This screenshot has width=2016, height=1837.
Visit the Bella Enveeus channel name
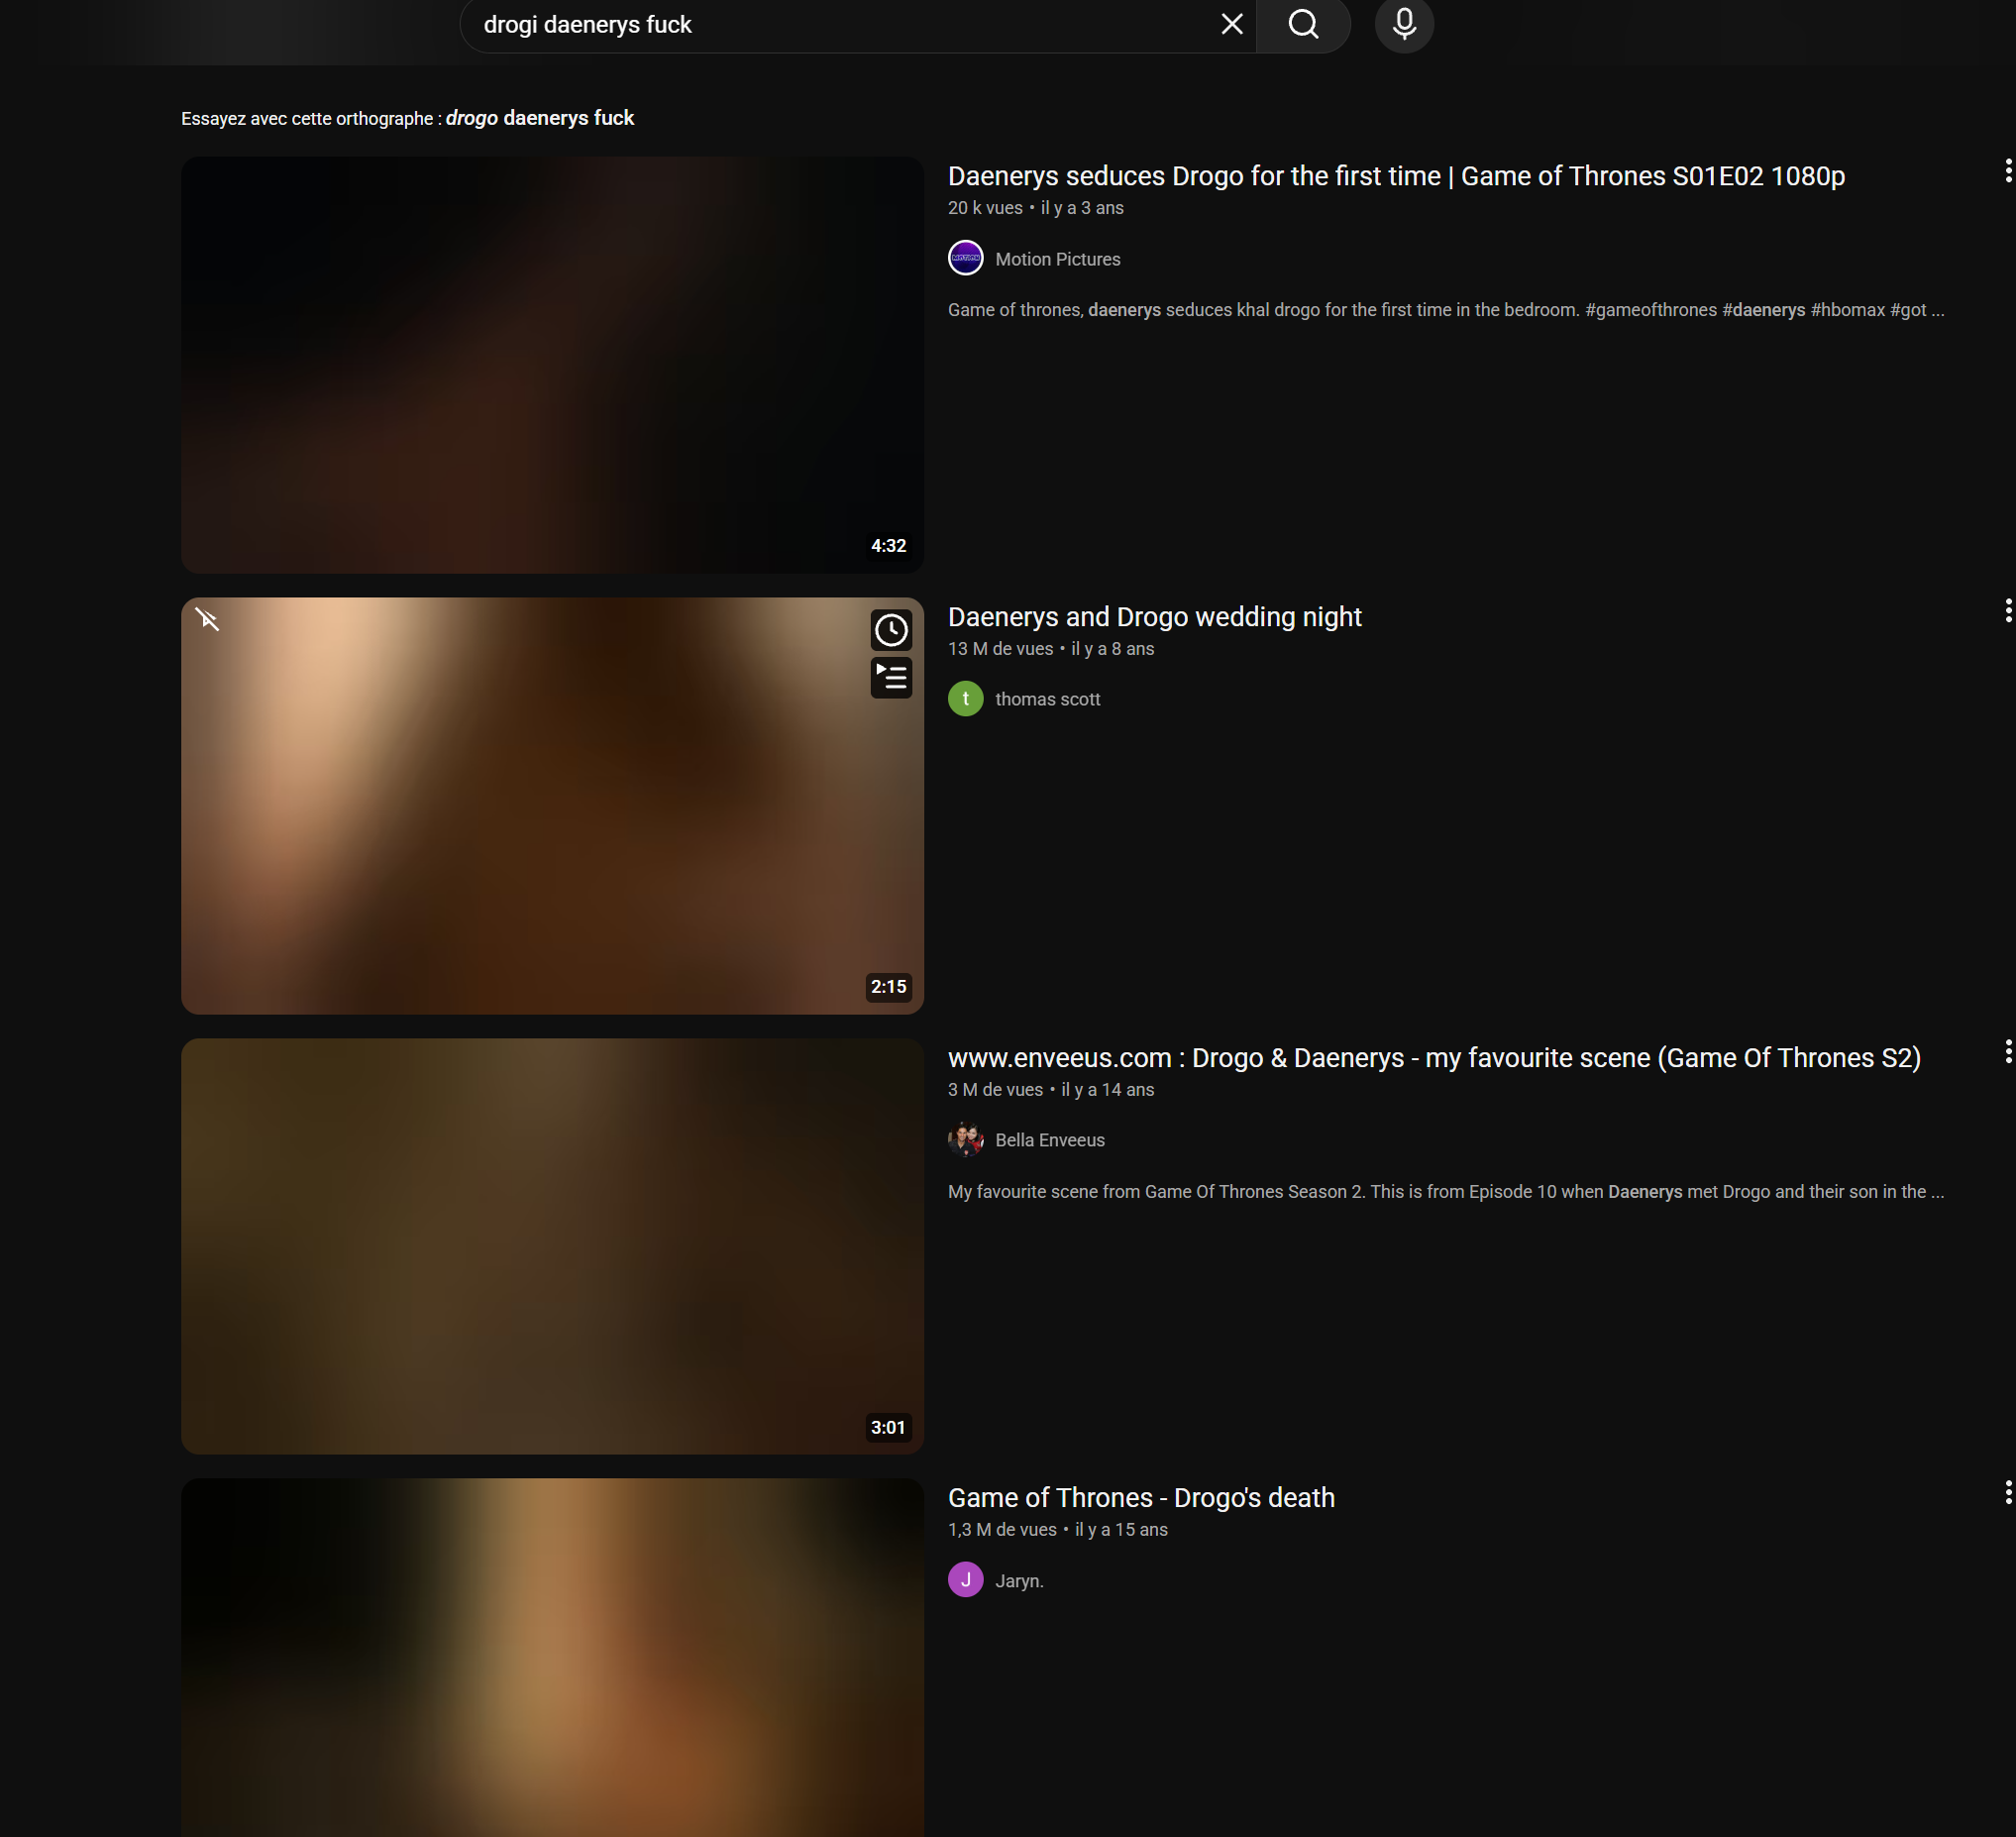pyautogui.click(x=1050, y=1140)
